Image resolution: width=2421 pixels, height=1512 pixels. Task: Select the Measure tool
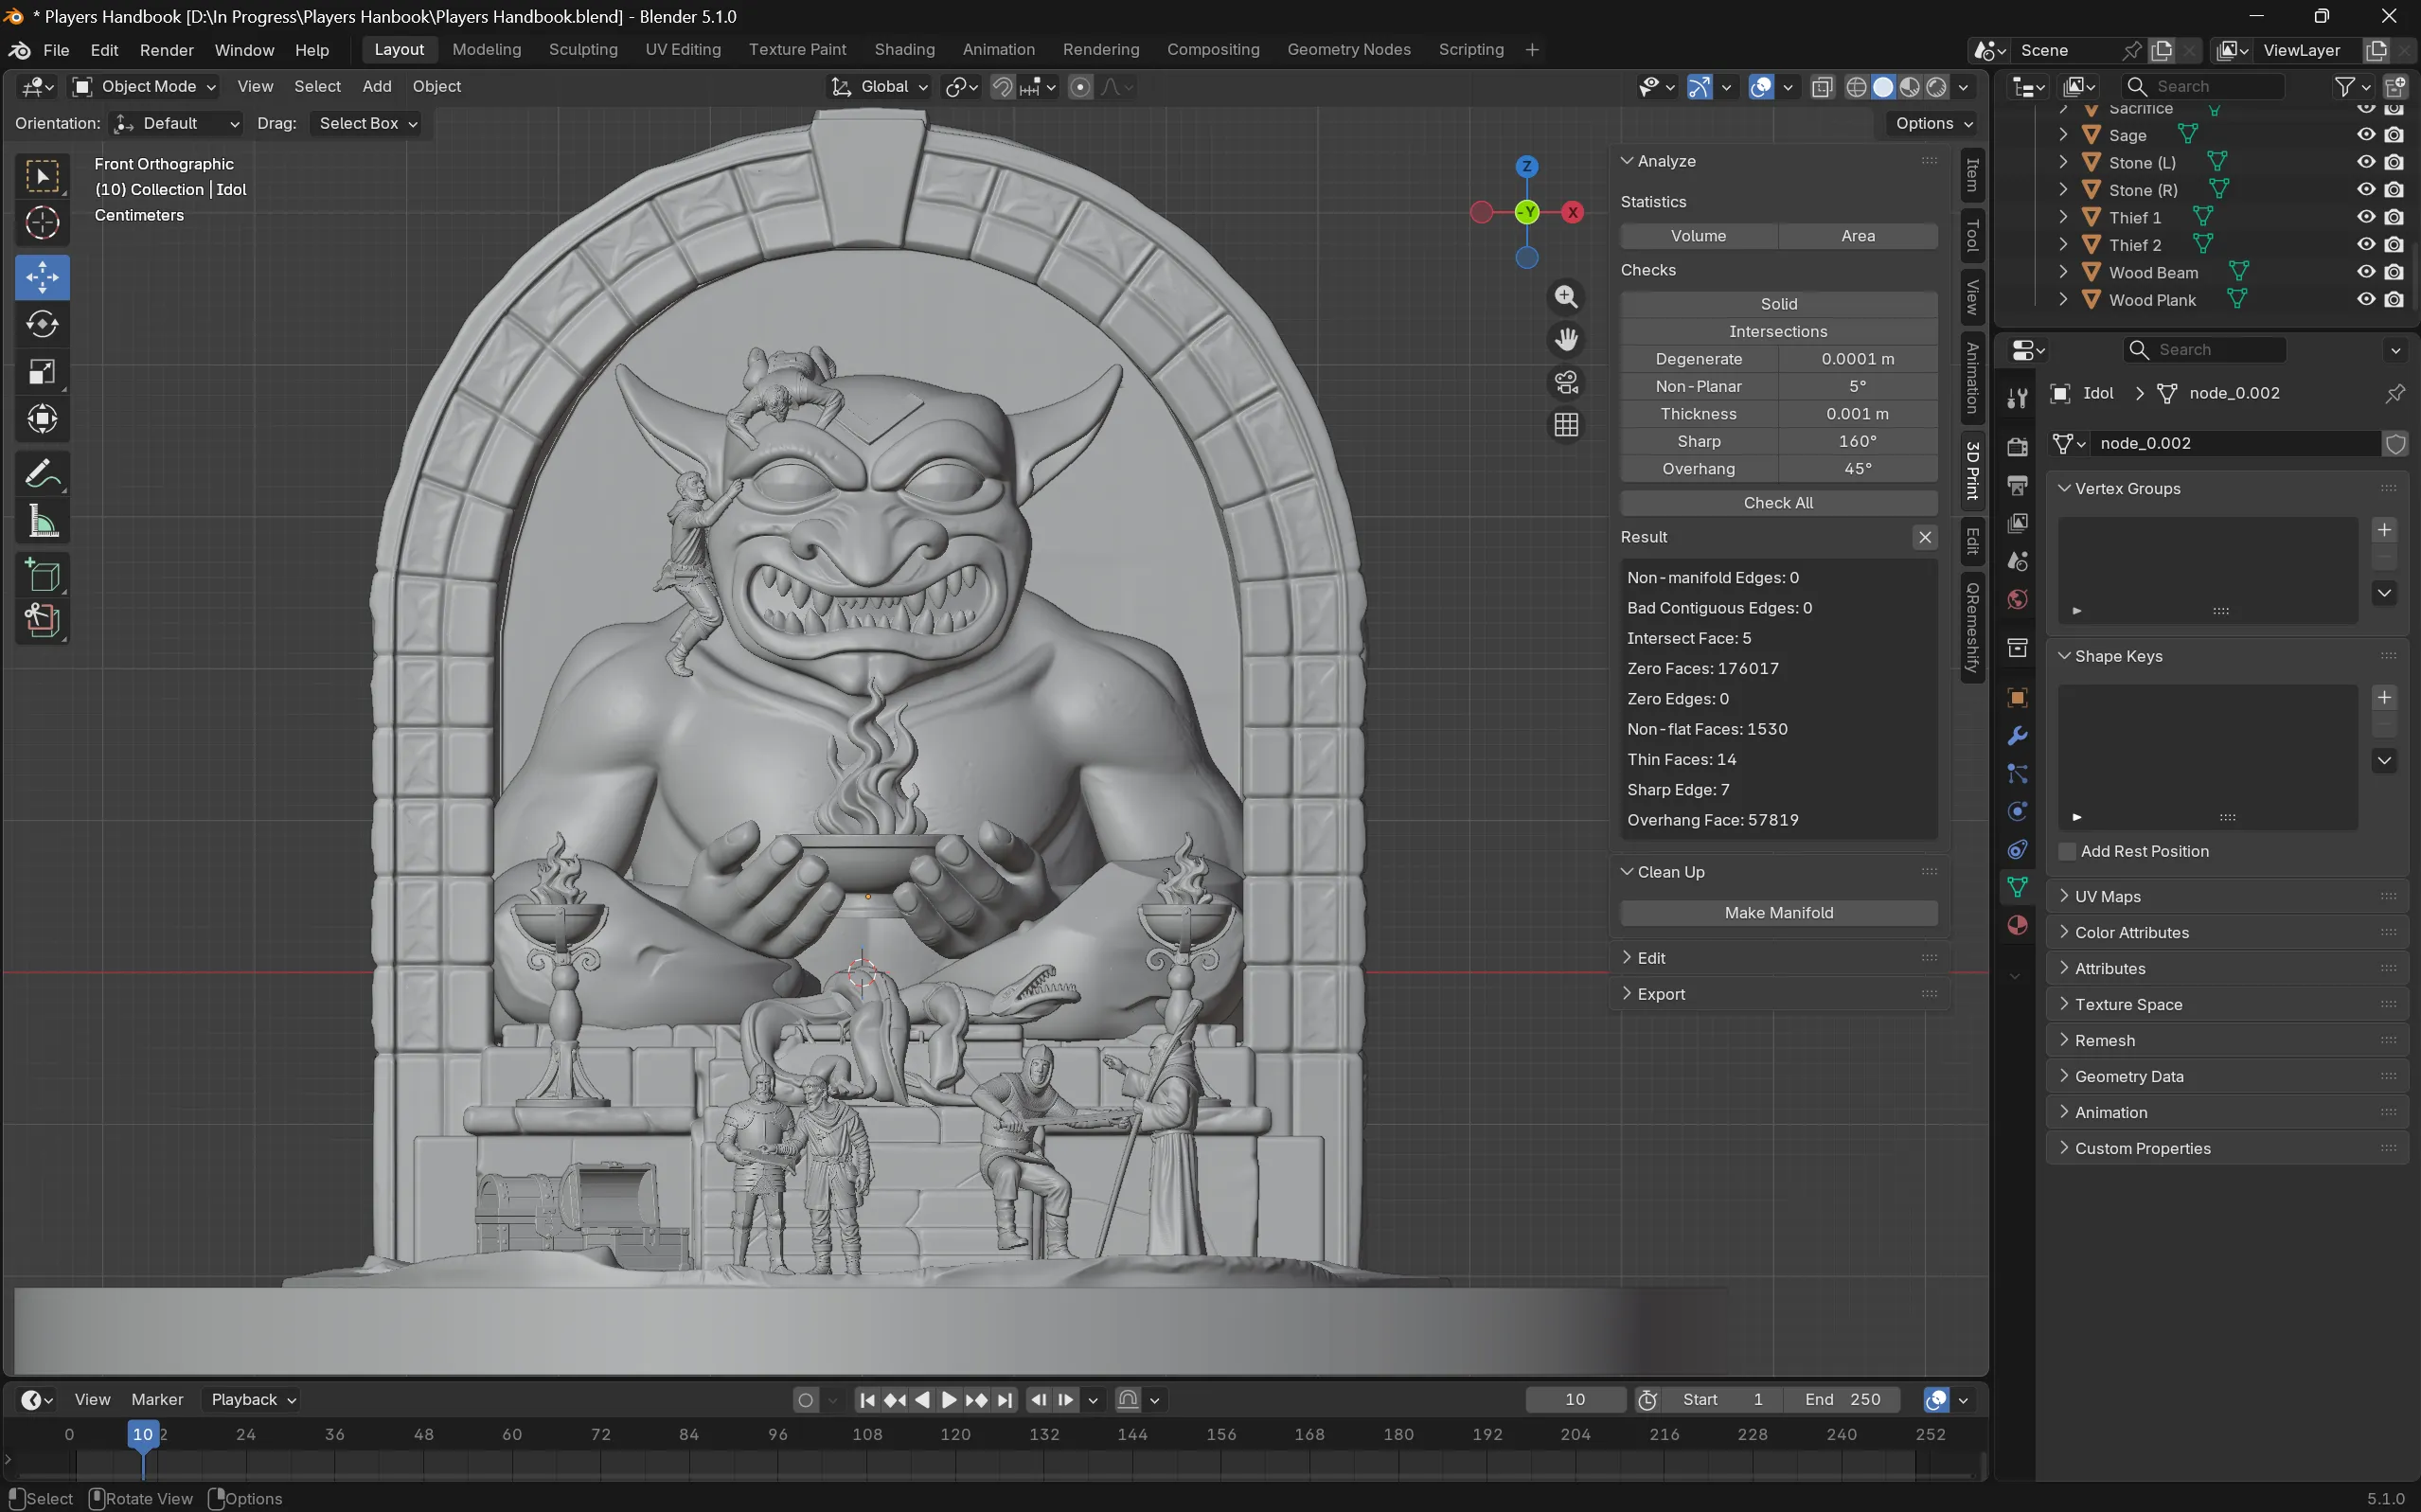[42, 521]
